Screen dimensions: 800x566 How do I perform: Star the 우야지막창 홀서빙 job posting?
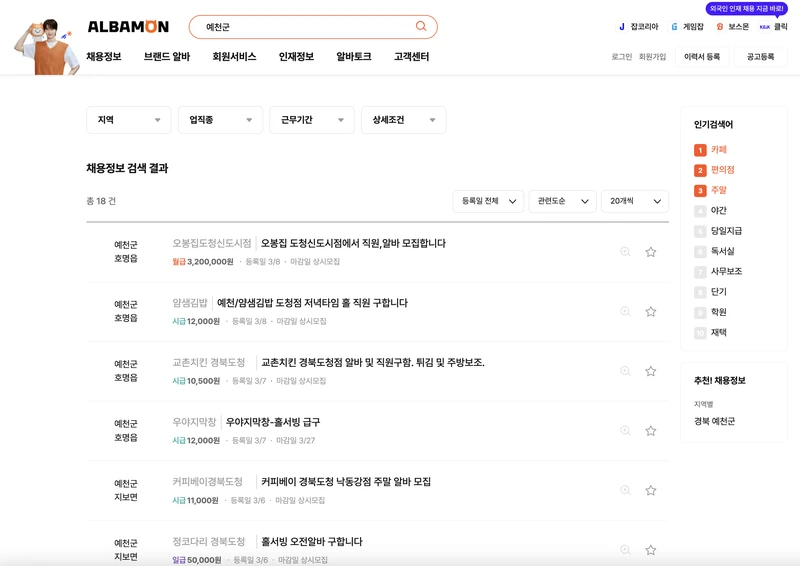651,431
